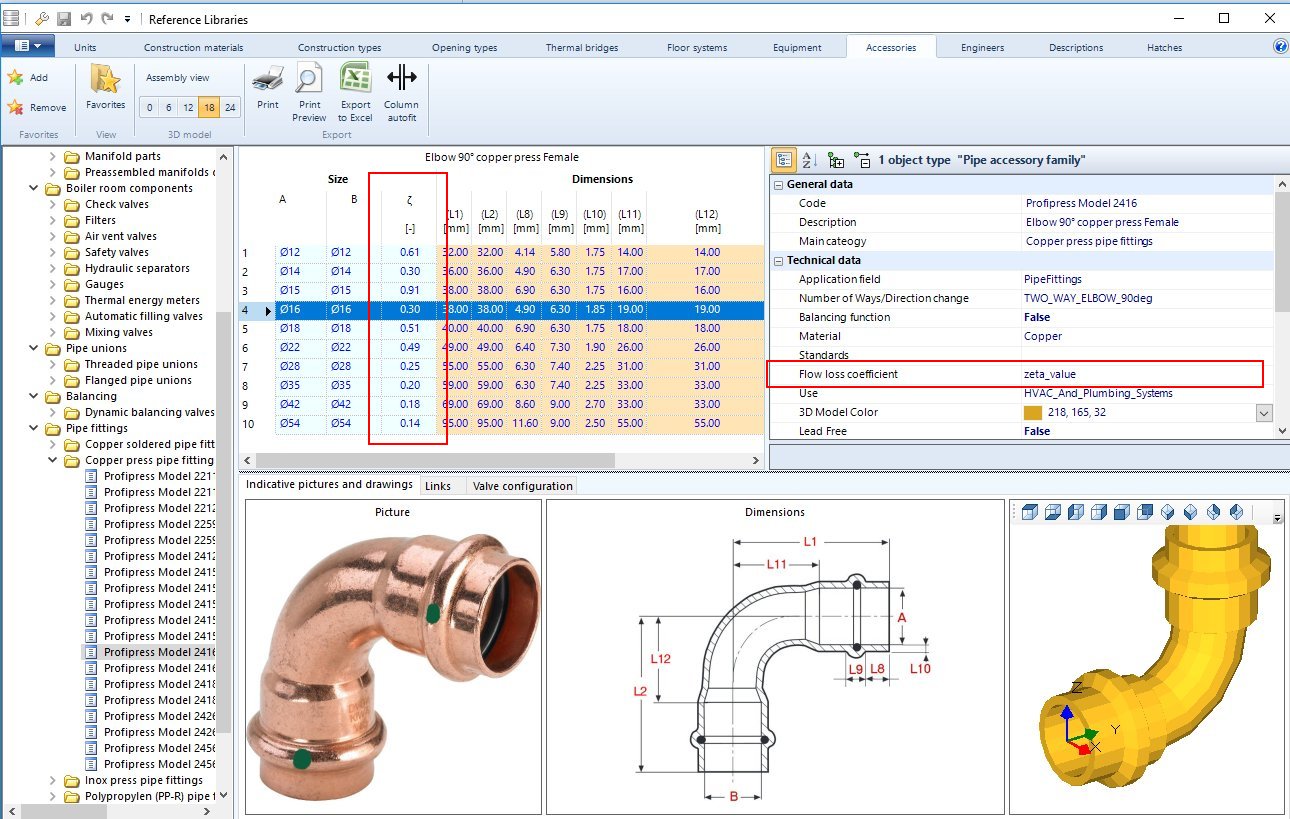This screenshot has height=819, width=1290.
Task: Select the left view cube icon
Action: [1076, 512]
